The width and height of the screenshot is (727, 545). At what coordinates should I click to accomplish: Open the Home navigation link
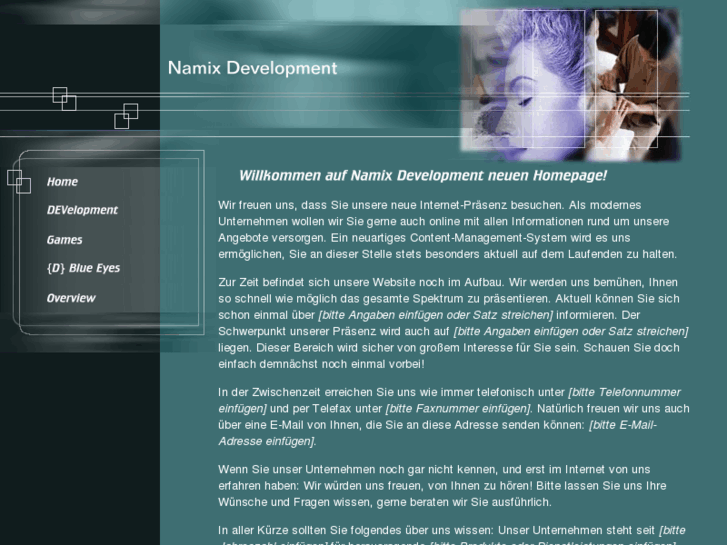click(x=62, y=182)
